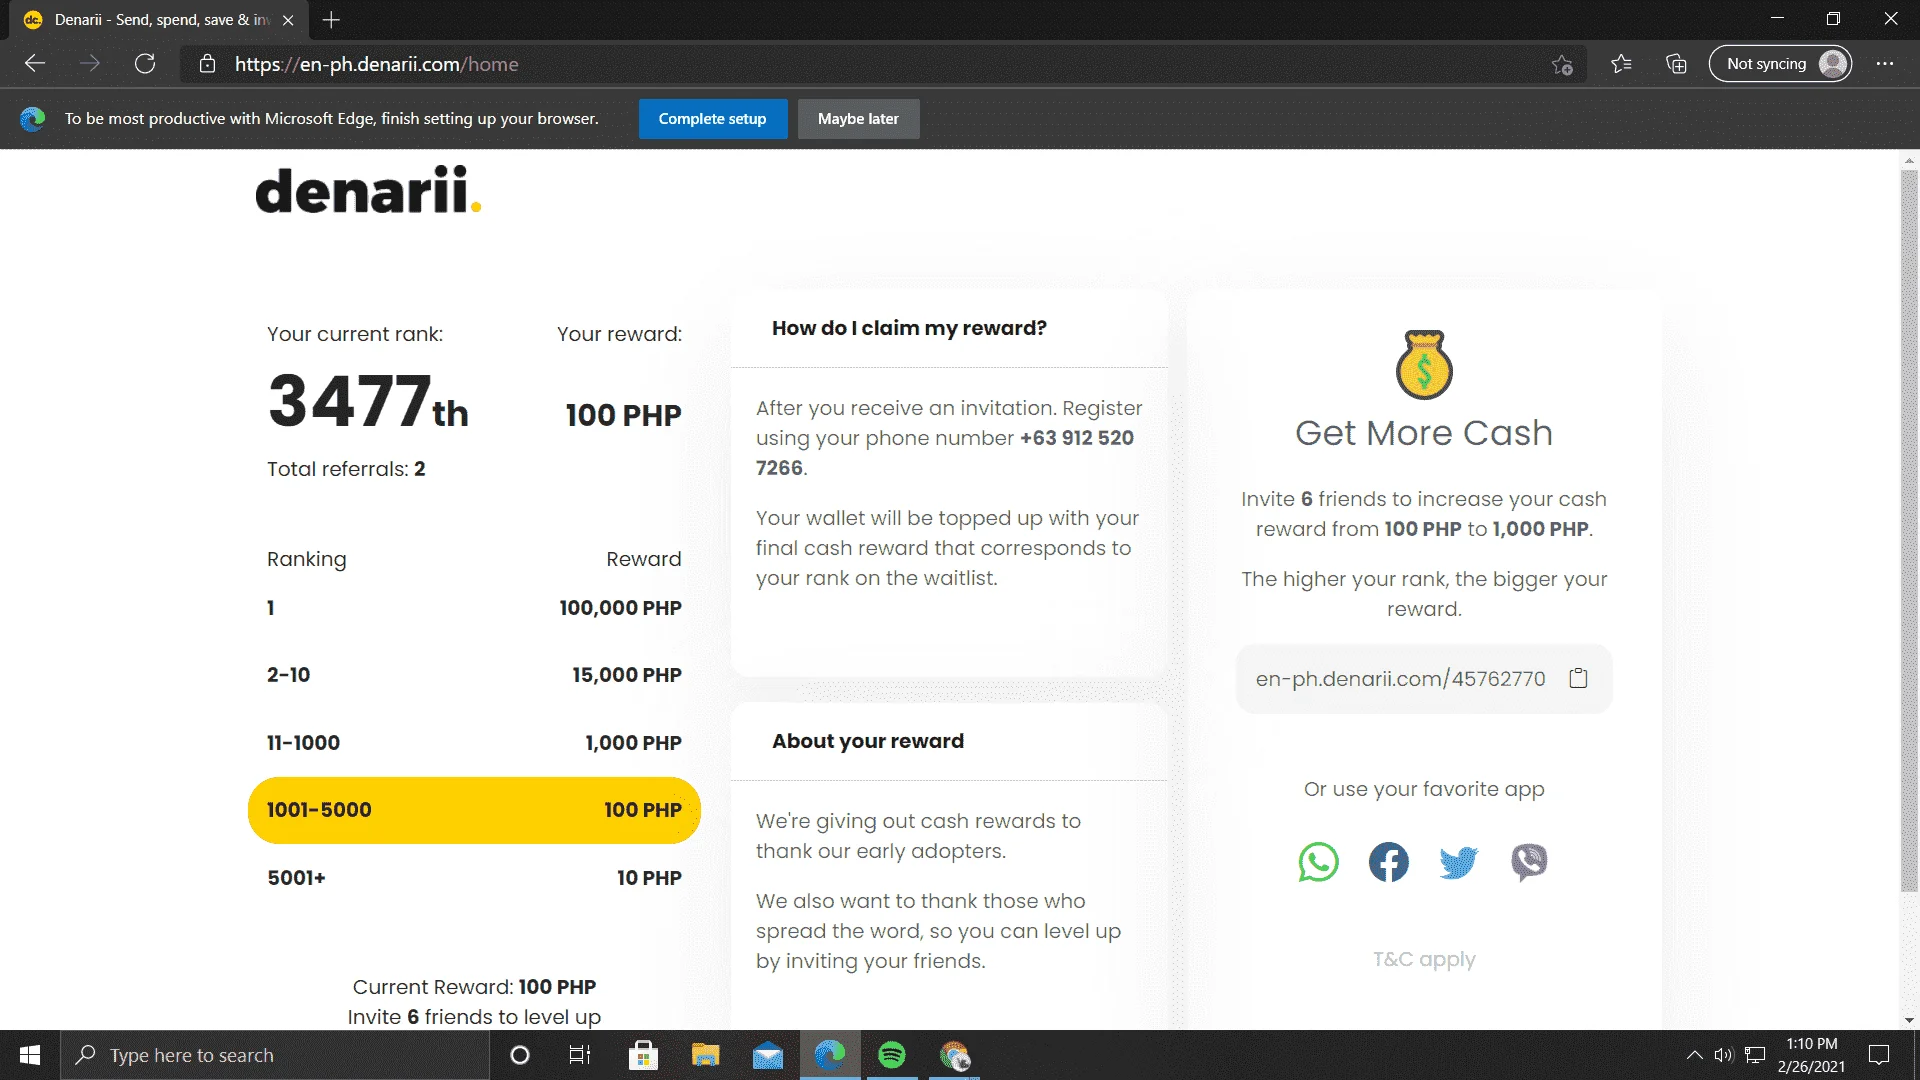1920x1080 pixels.
Task: Click the taskbar search box
Action: 275,1055
